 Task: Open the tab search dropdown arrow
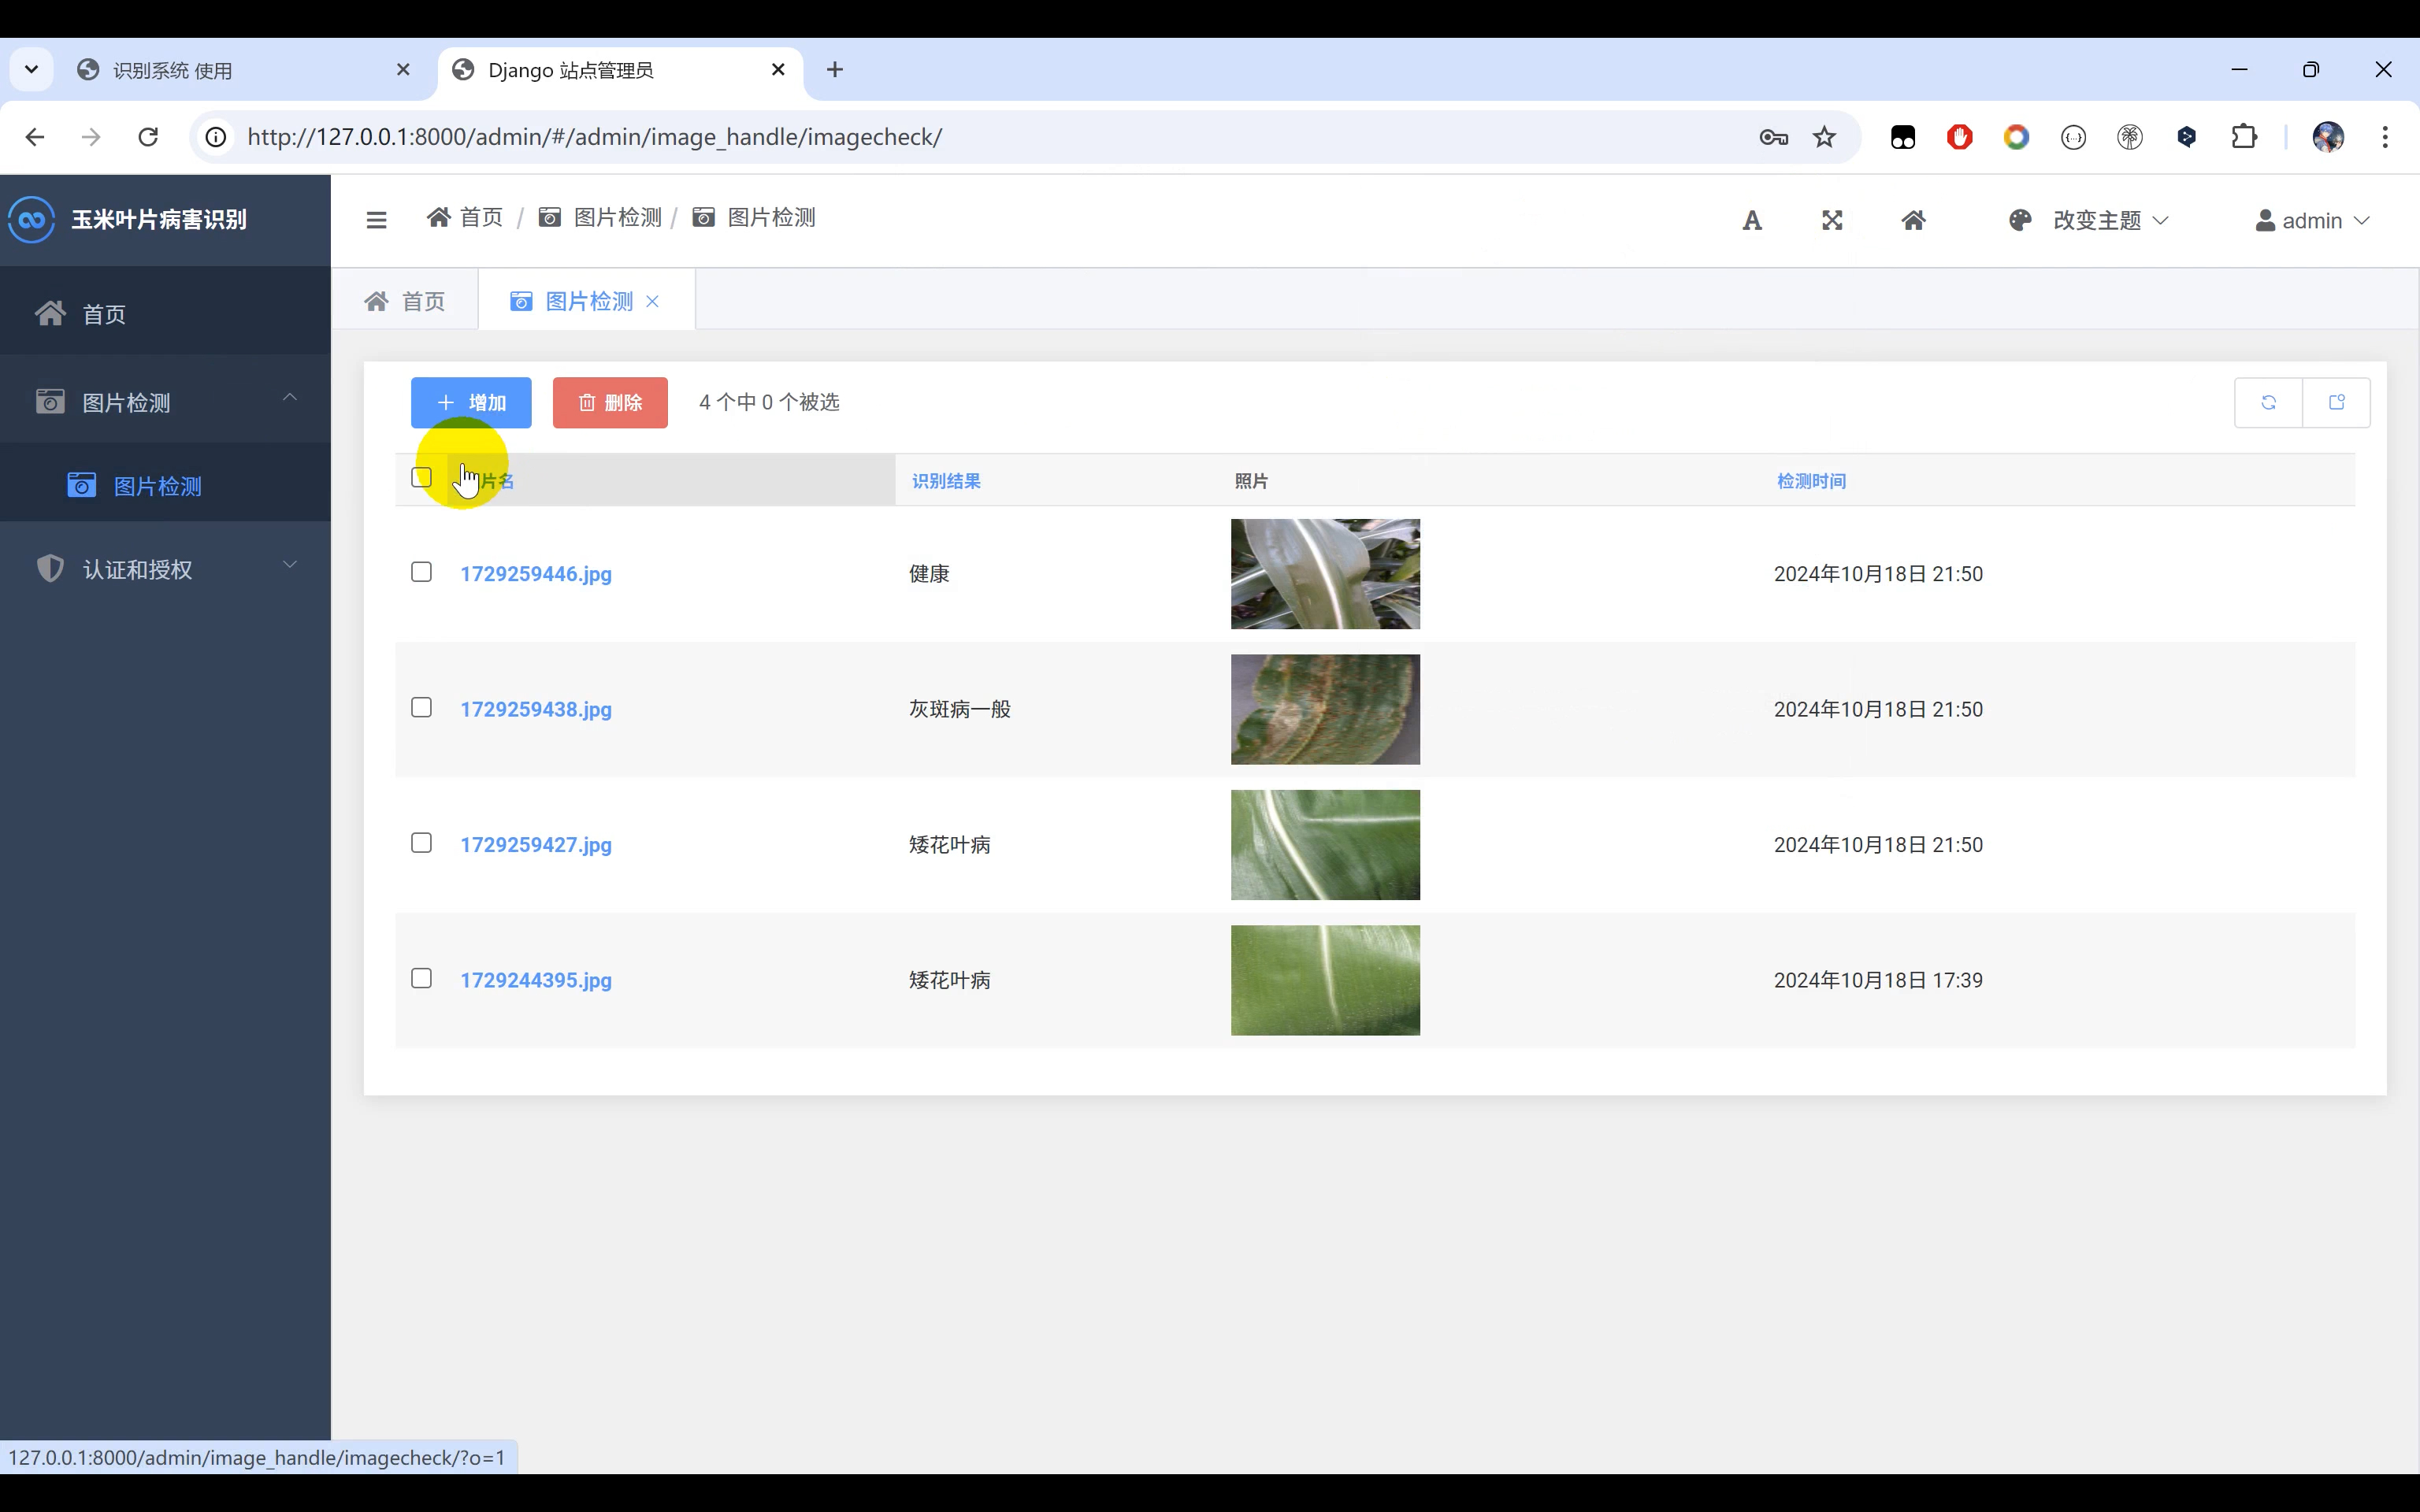point(31,70)
